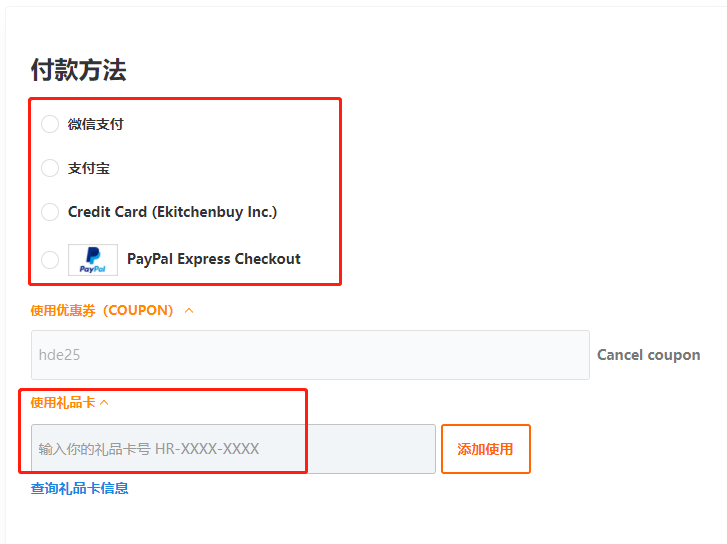Collapse the 使用礼品卡 section title

pyautogui.click(x=63, y=403)
